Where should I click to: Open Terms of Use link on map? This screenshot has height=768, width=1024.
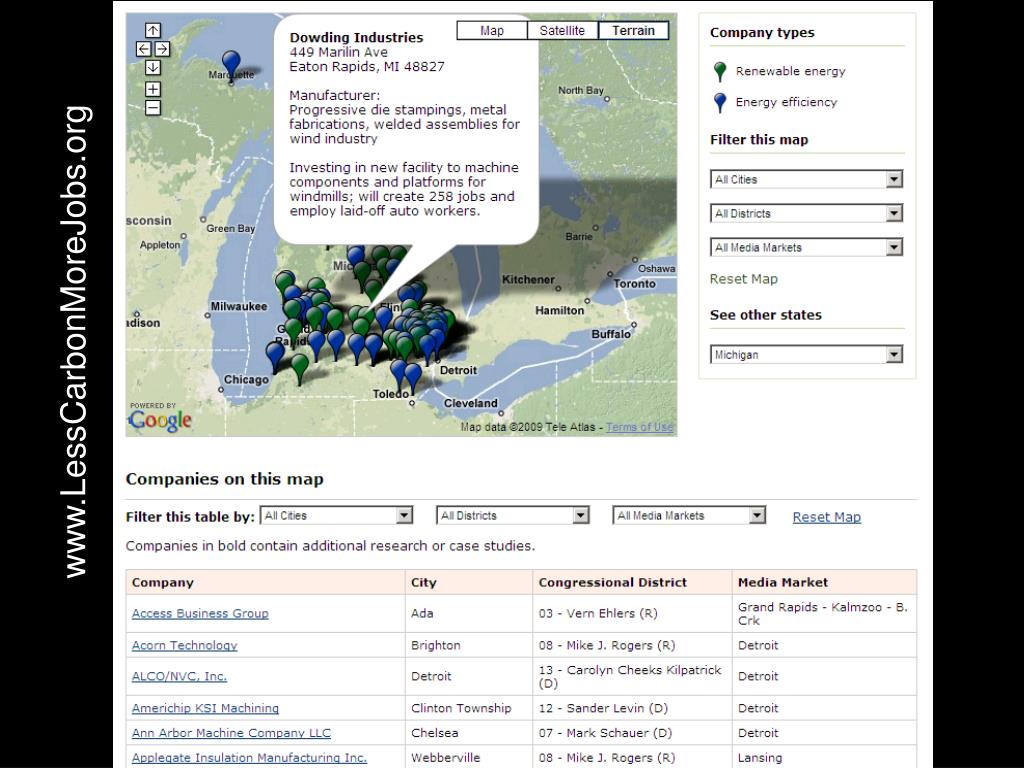click(639, 427)
